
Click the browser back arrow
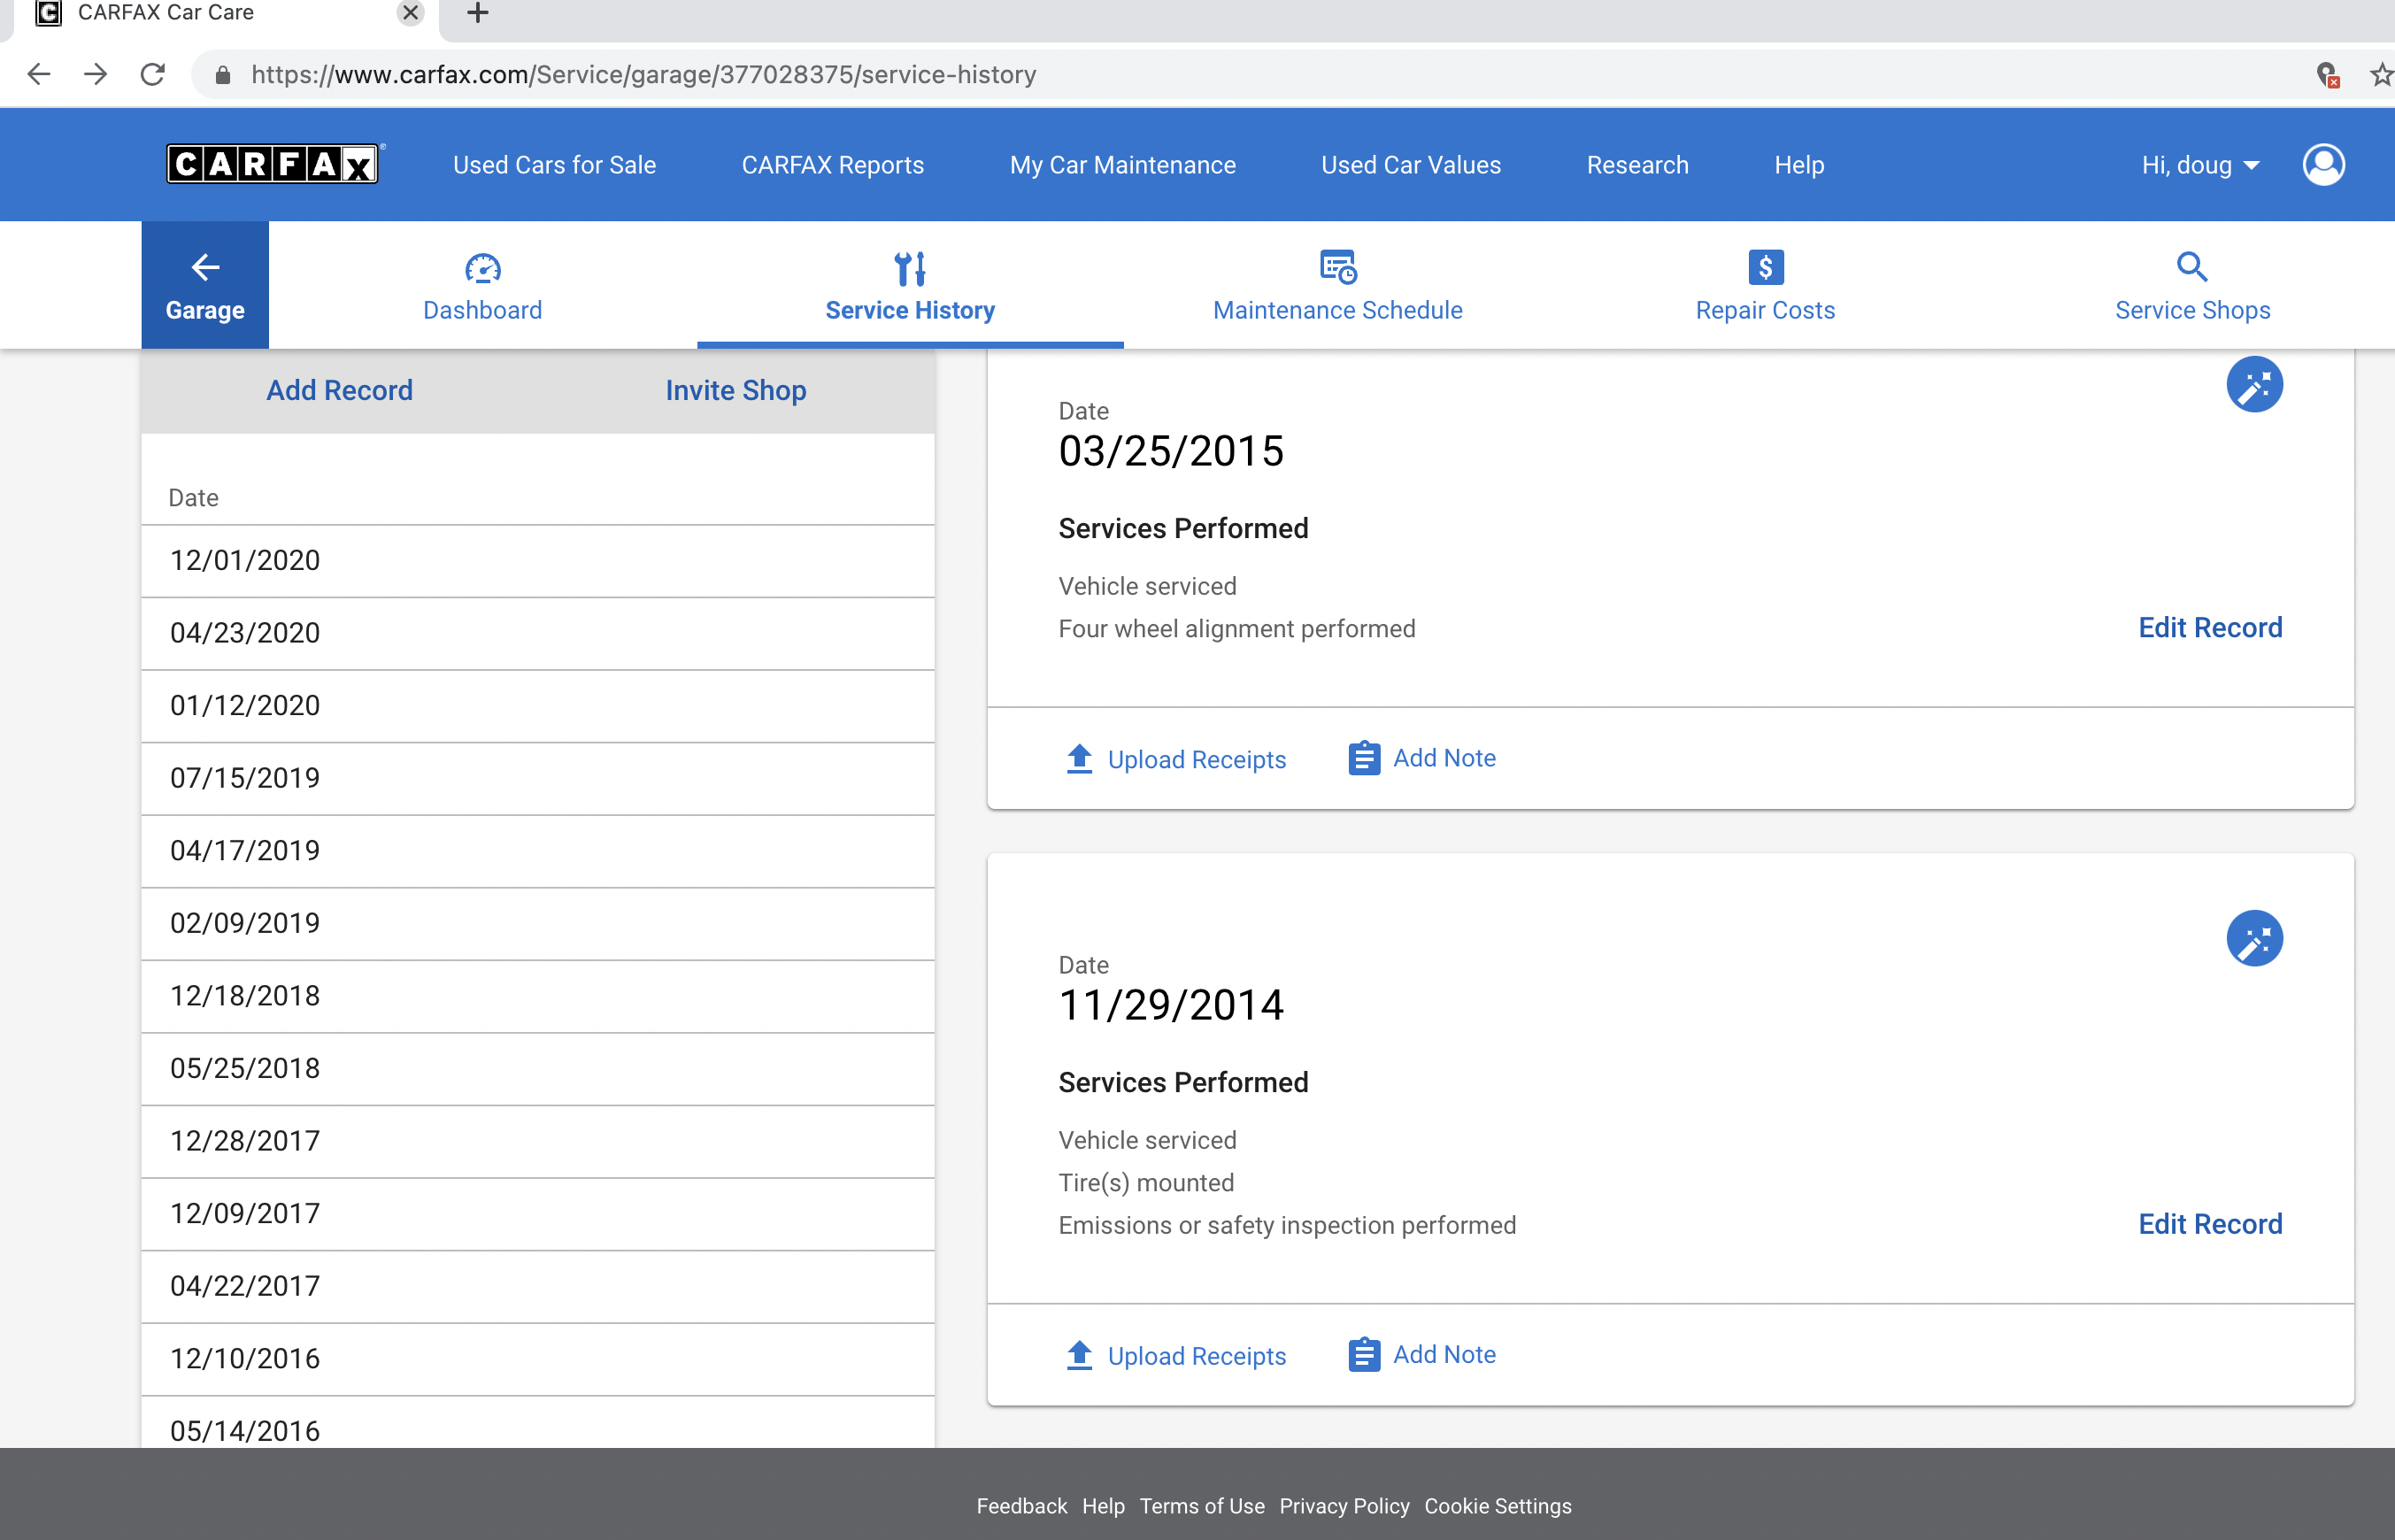[x=39, y=74]
